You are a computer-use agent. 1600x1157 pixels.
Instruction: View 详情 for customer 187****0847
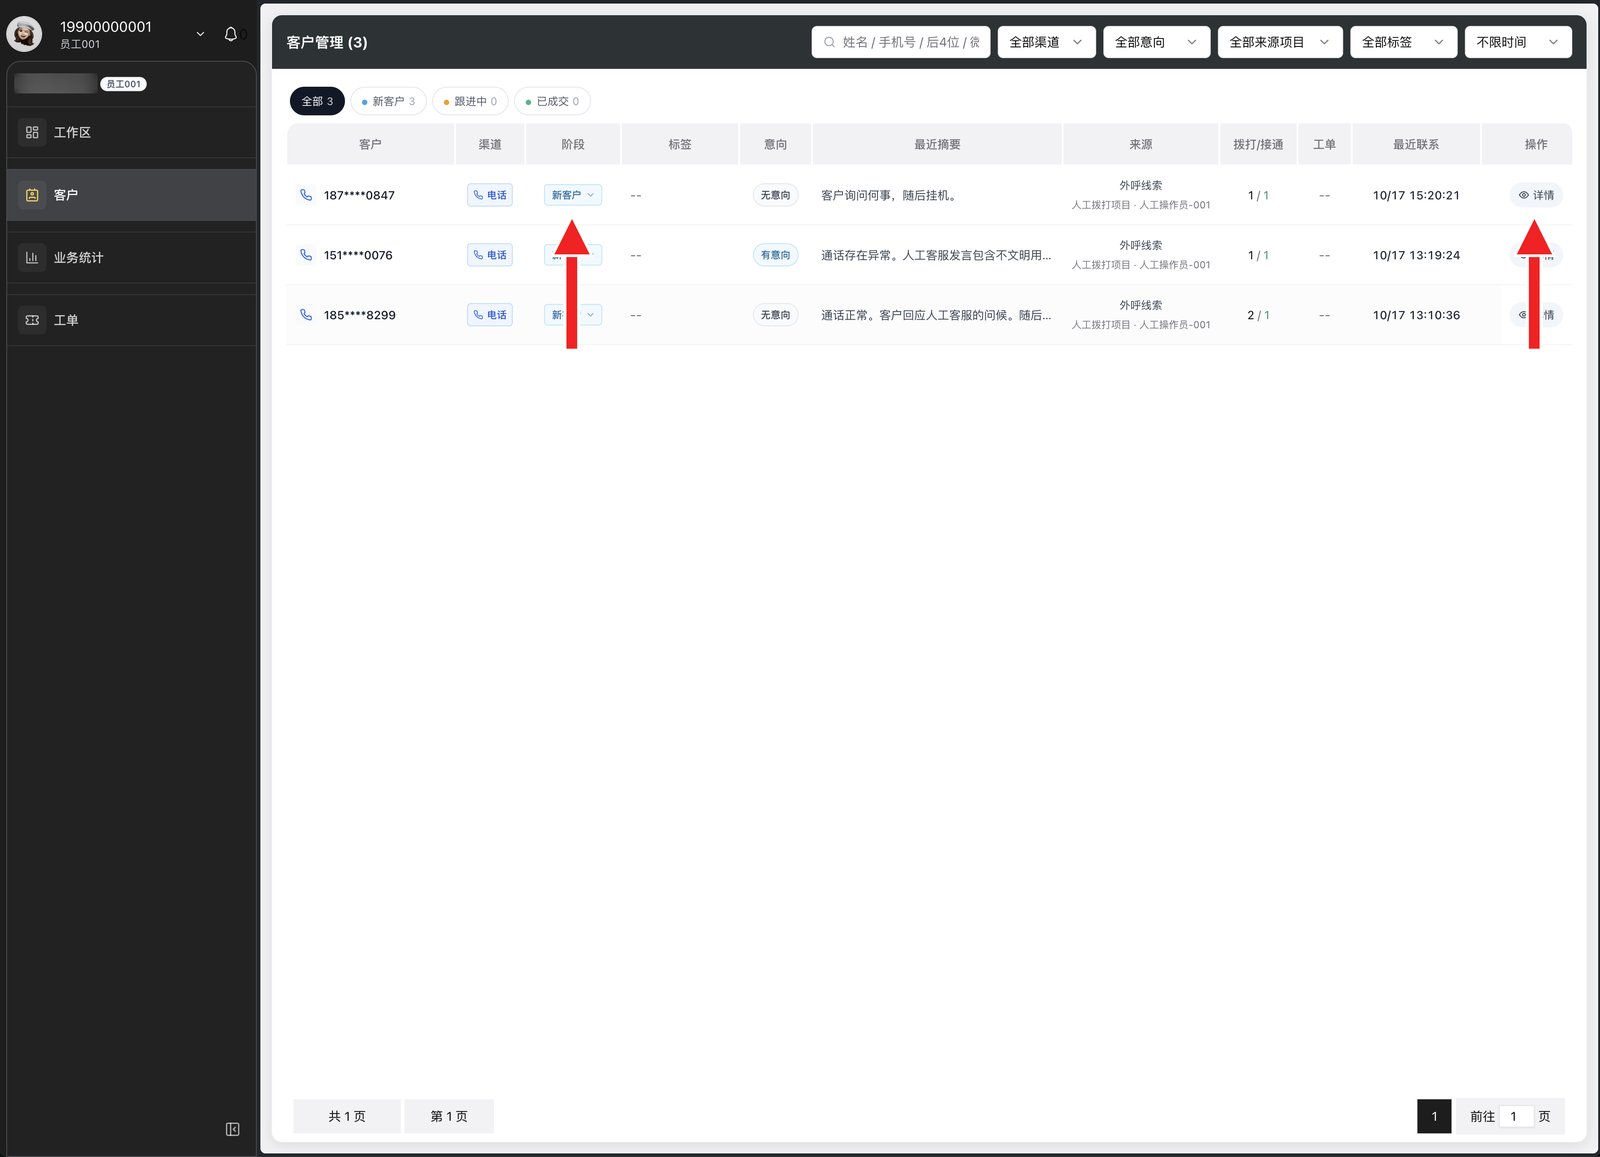[x=1536, y=195]
